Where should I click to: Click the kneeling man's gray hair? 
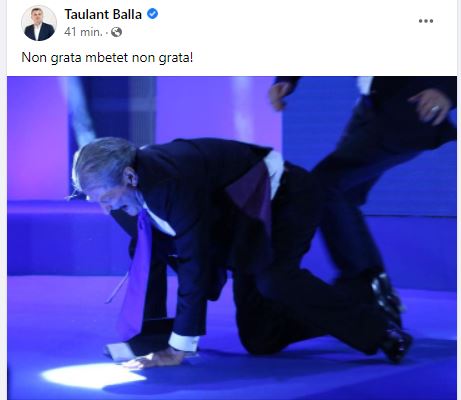coord(102,162)
